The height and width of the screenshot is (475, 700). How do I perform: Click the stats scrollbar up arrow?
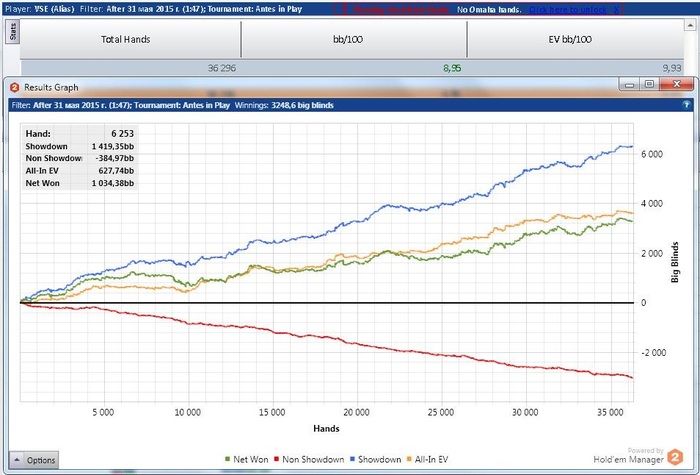pyautogui.click(x=690, y=26)
